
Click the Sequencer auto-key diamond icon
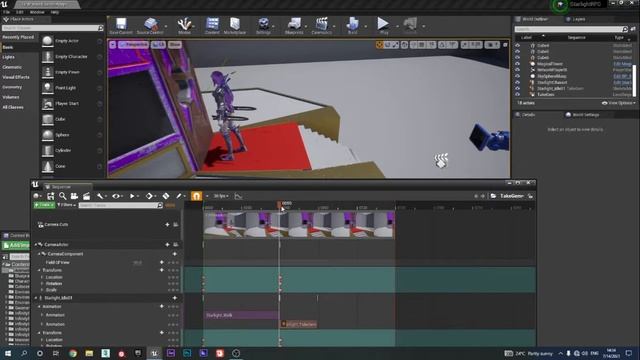[166, 196]
